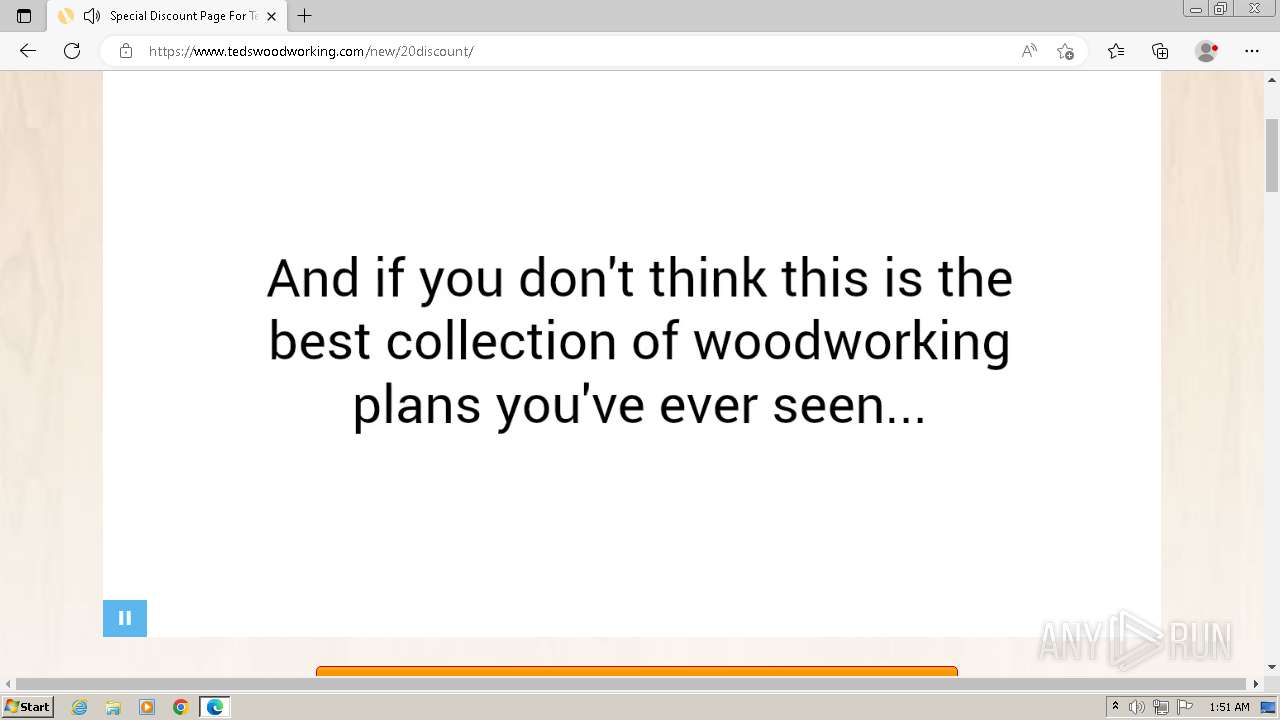Open Settings and more ellipsis menu
Image resolution: width=1280 pixels, height=720 pixels.
pos(1252,51)
